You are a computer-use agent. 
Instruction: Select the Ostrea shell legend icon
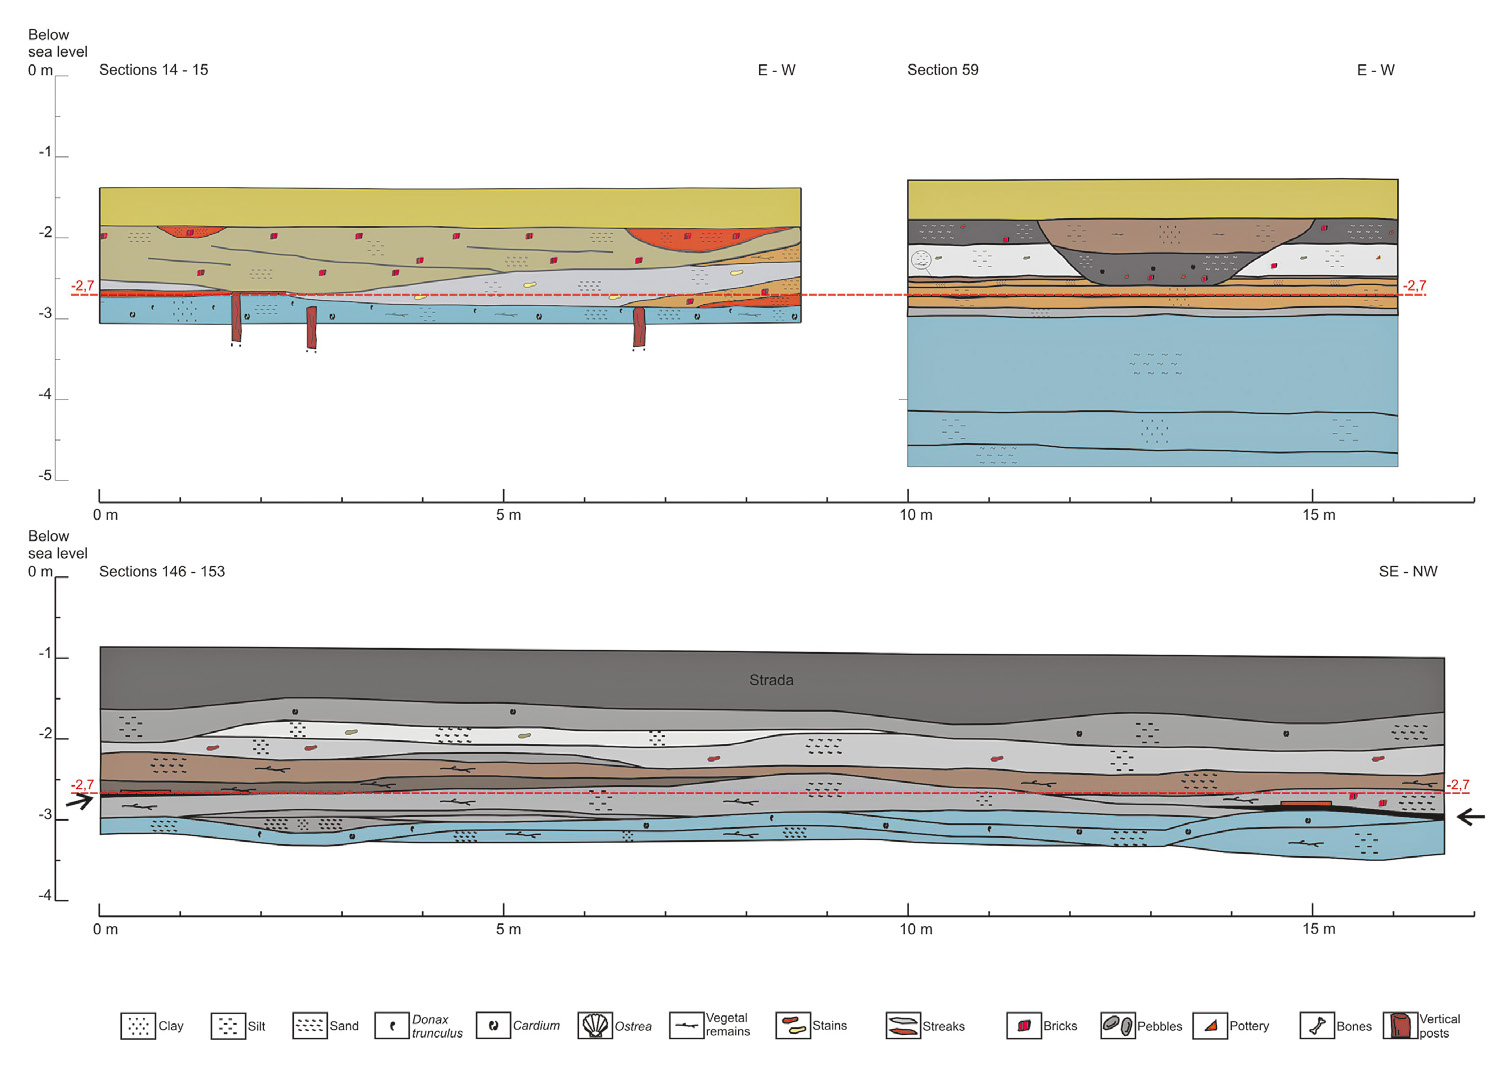click(x=595, y=1025)
